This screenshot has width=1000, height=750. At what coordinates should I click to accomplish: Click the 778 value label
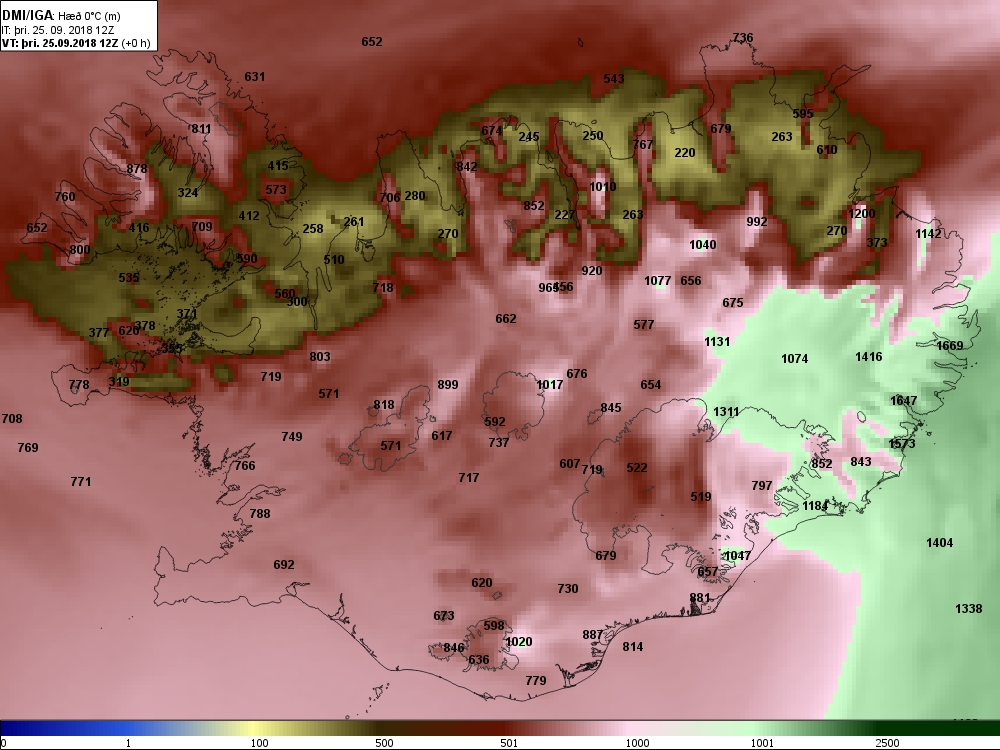(x=79, y=385)
